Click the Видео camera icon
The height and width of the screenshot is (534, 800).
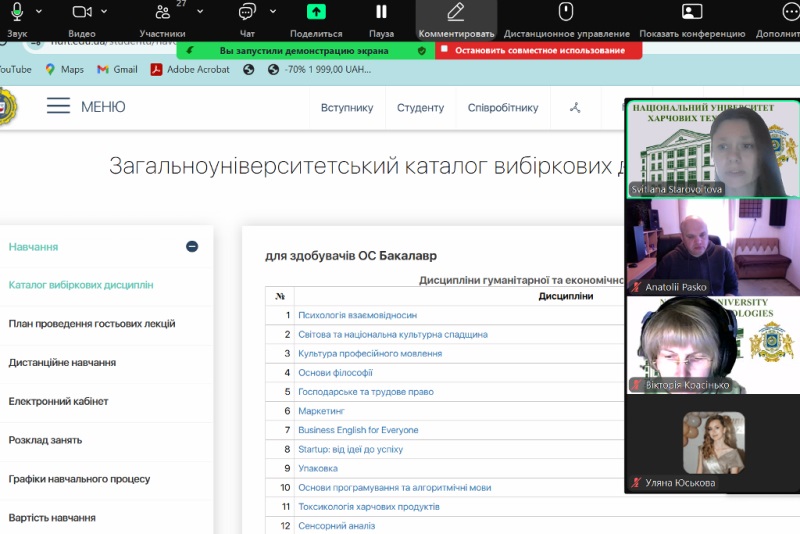point(82,12)
